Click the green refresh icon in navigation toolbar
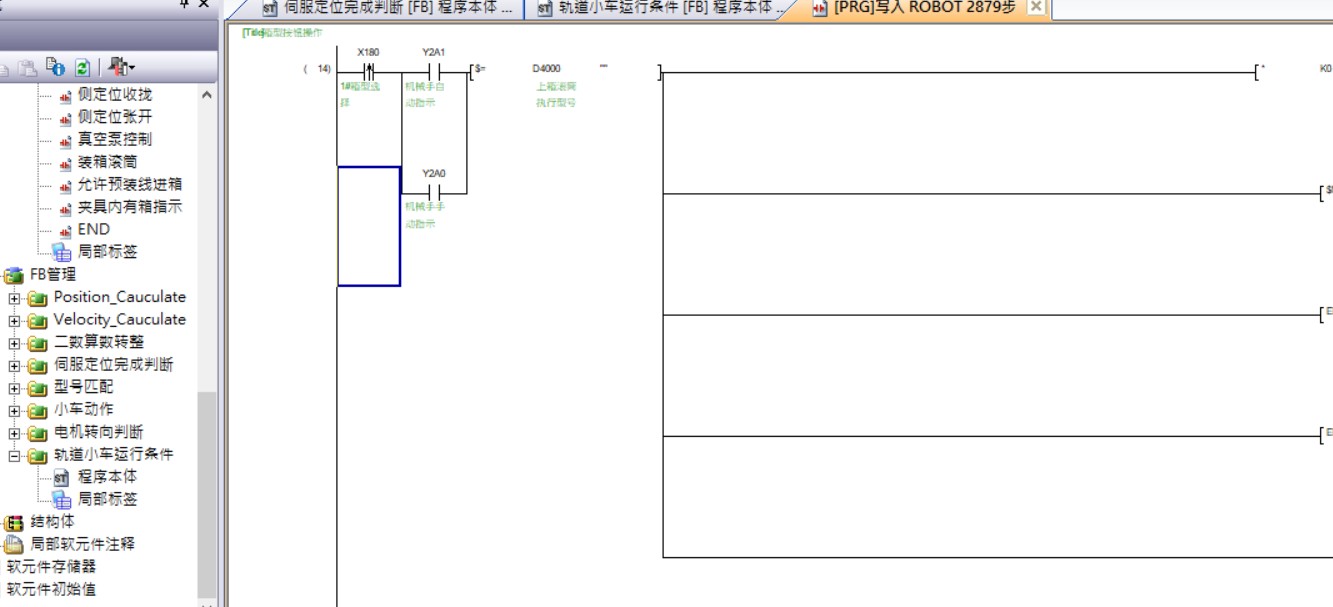 82,68
